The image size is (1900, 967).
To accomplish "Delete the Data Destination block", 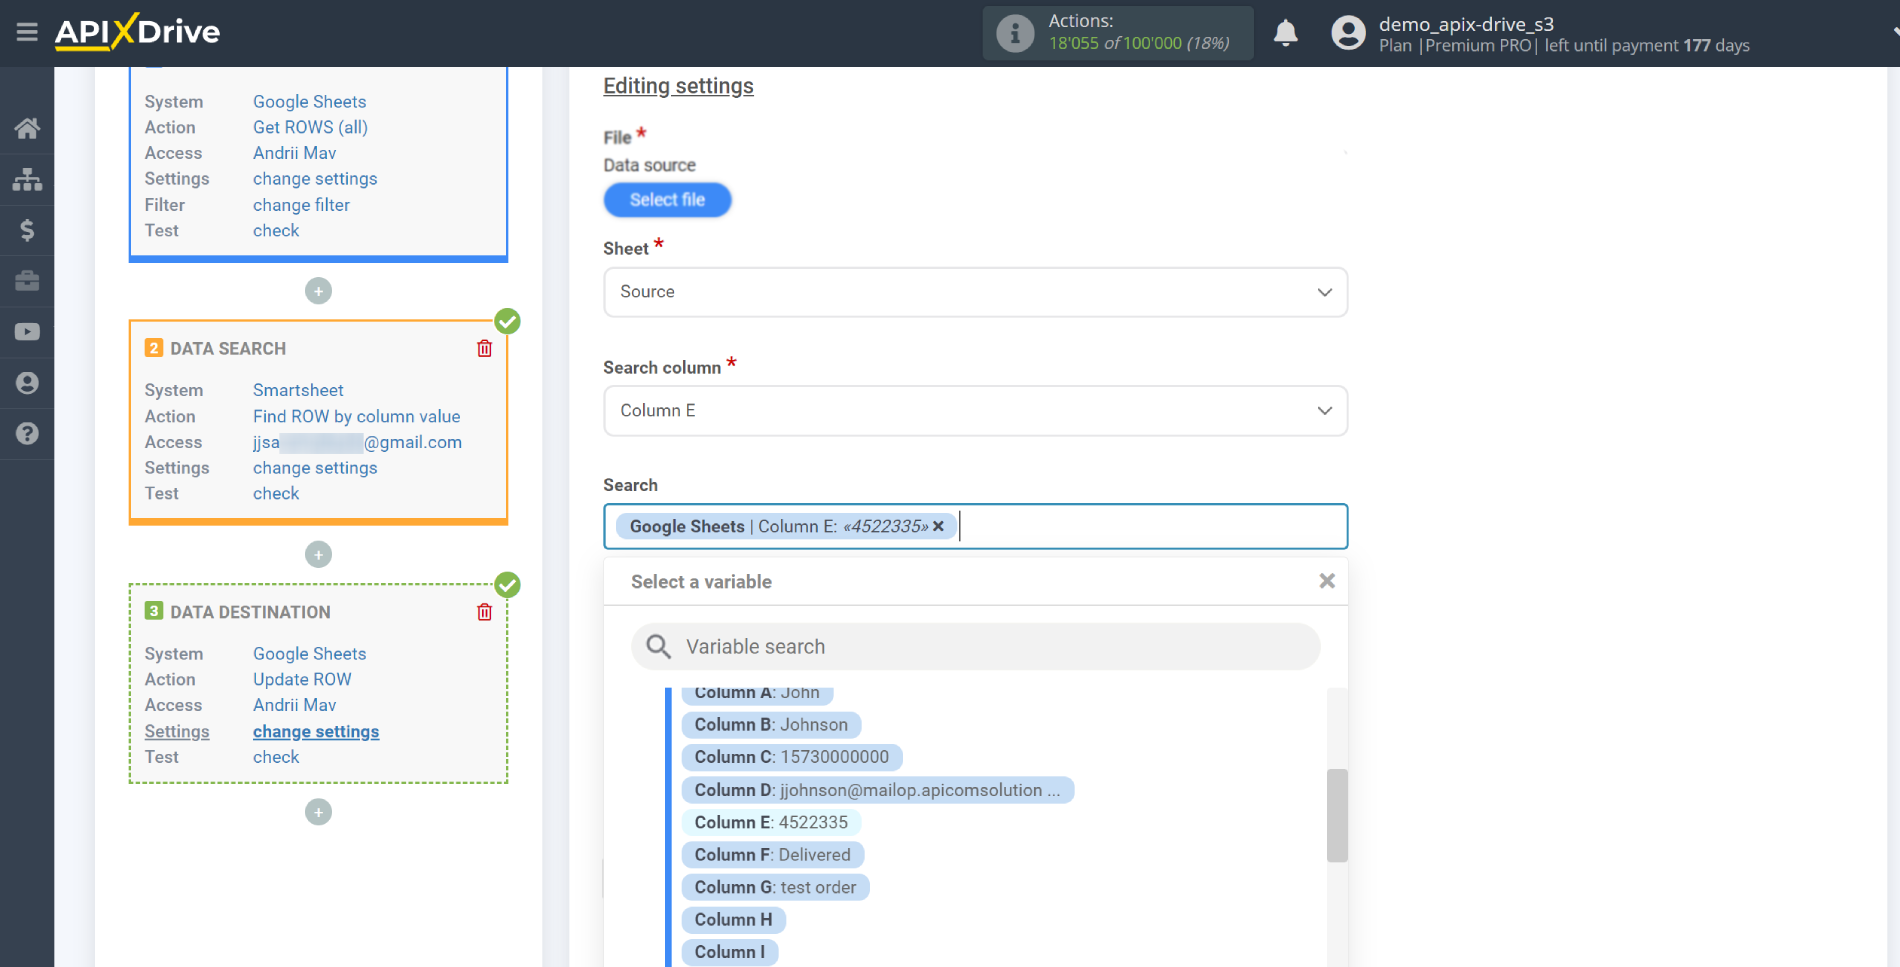I will pyautogui.click(x=485, y=612).
